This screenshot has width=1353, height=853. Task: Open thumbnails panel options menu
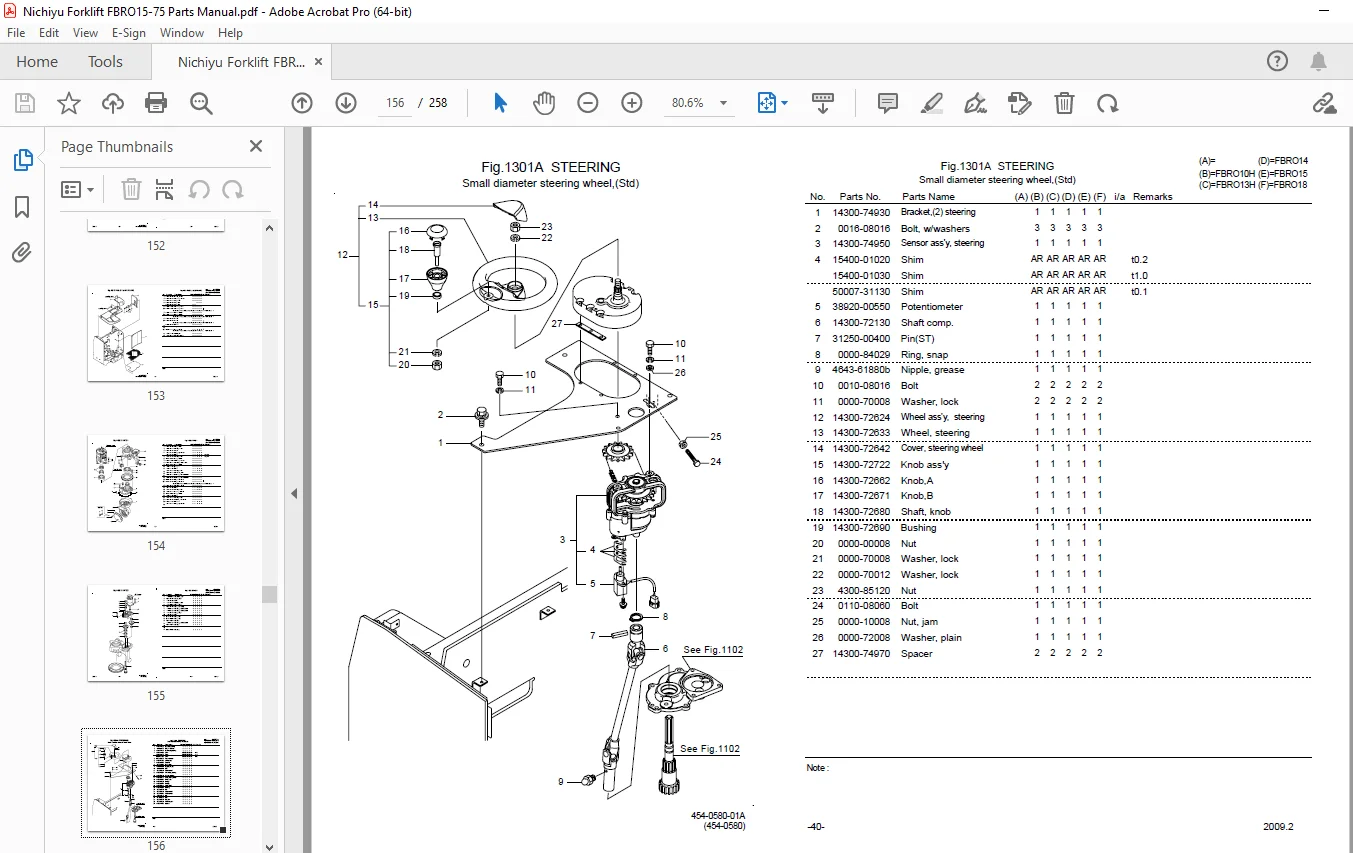click(x=78, y=189)
